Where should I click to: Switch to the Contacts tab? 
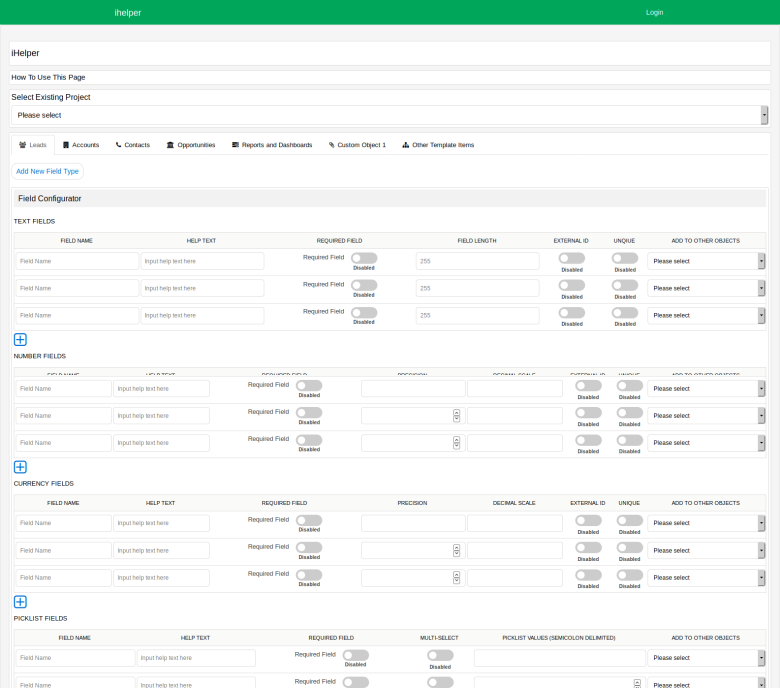[133, 145]
